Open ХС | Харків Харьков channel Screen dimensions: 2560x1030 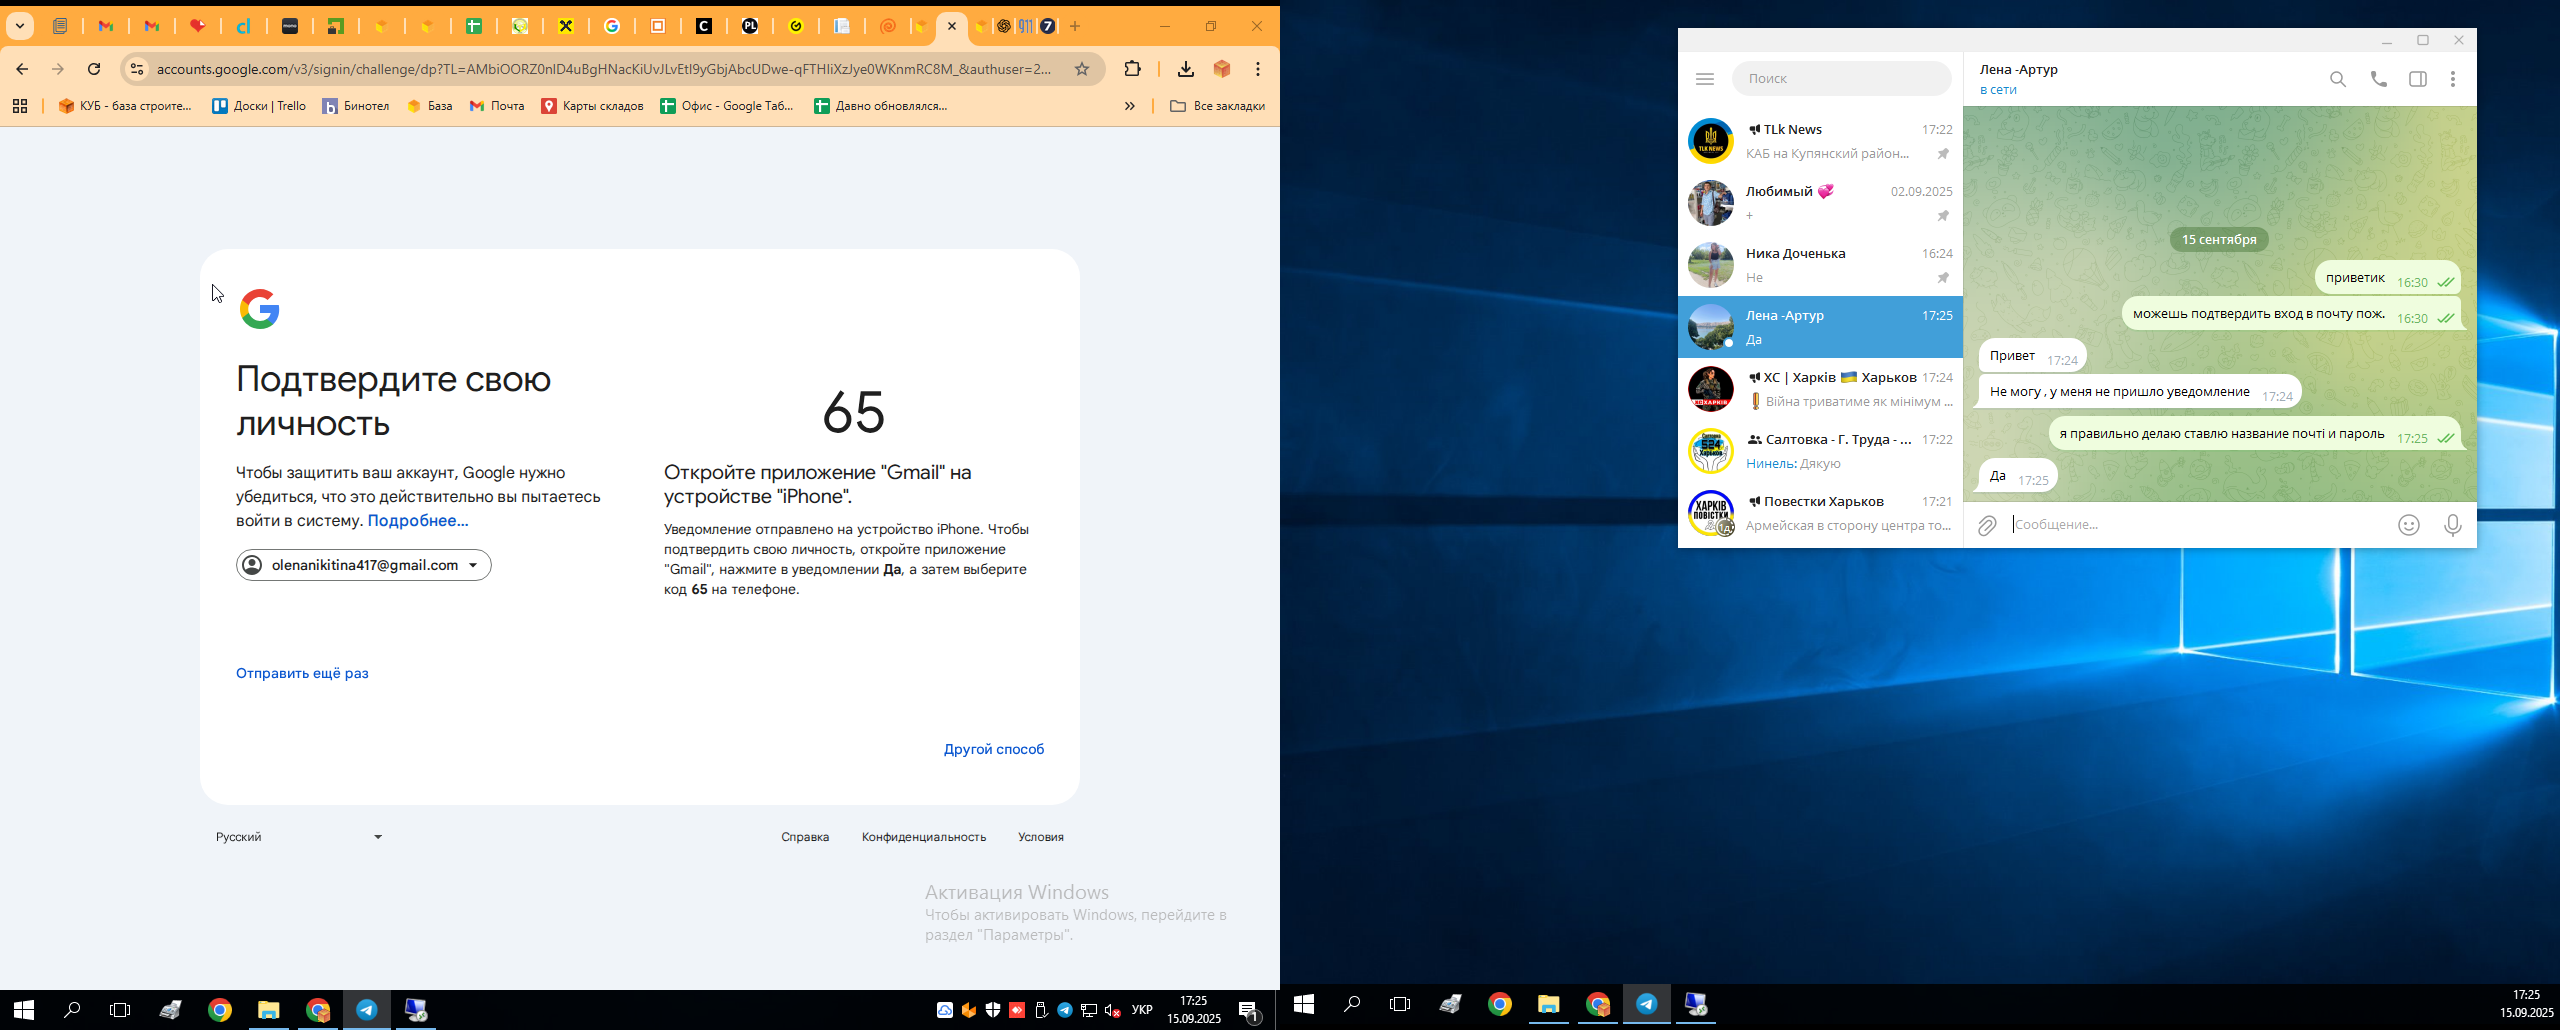[x=1820, y=389]
